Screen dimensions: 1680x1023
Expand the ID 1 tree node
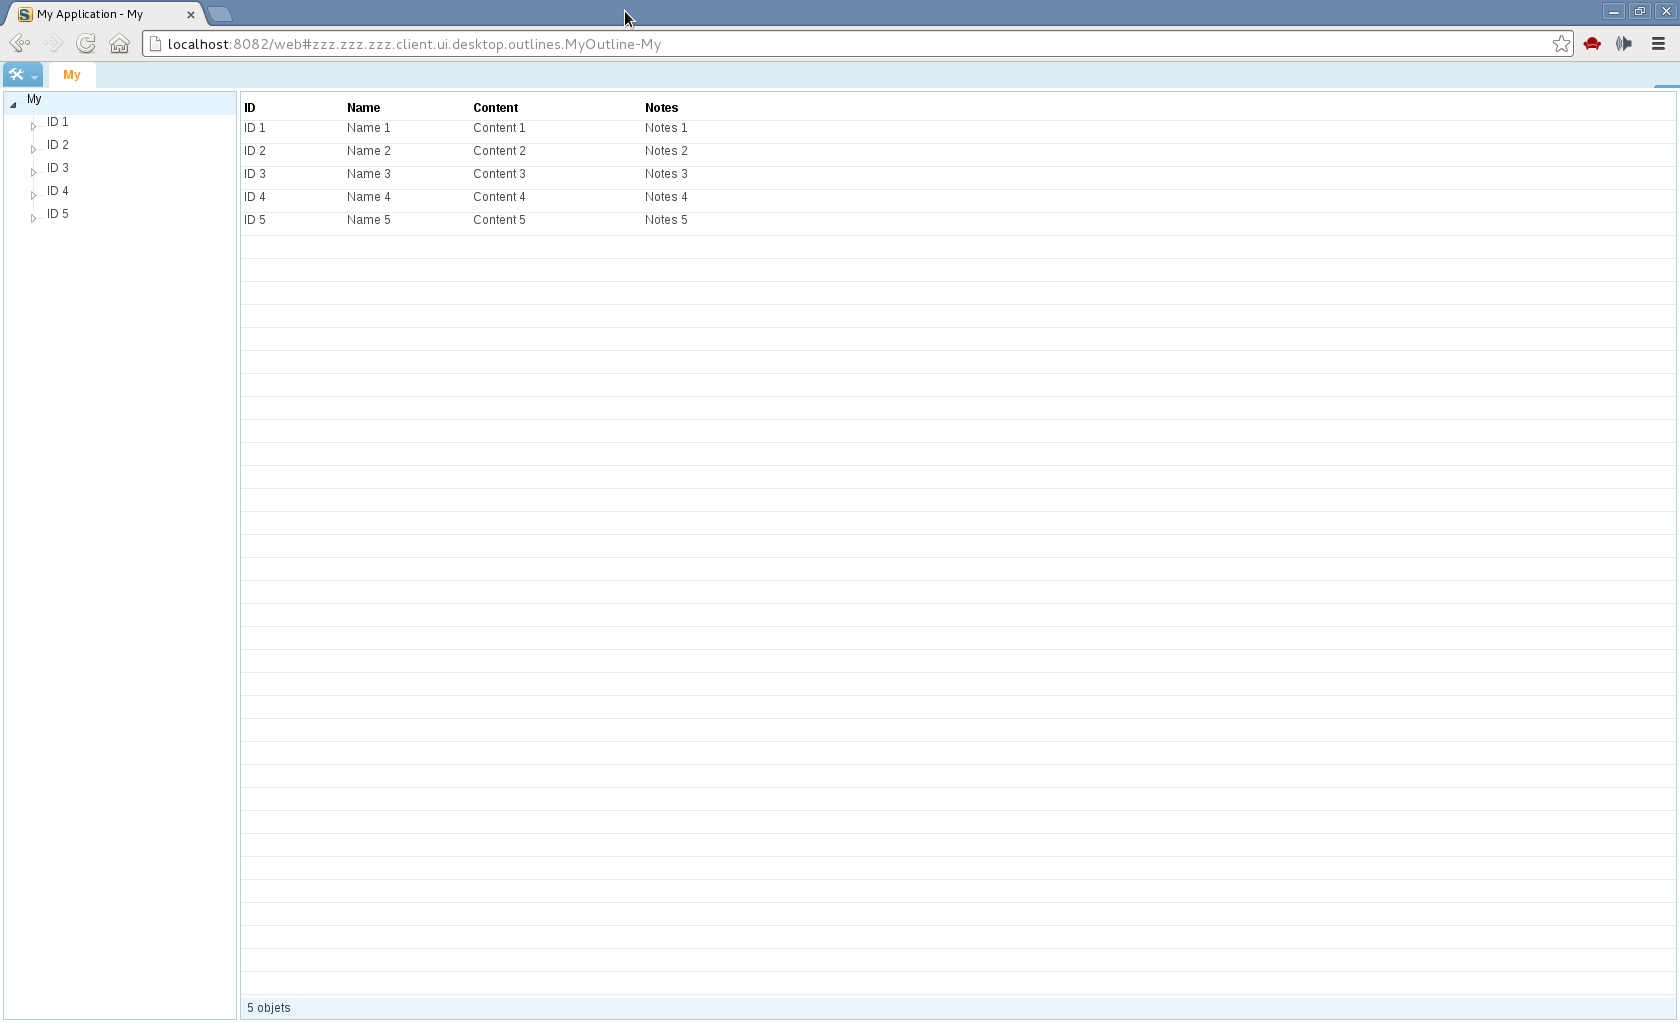point(33,126)
